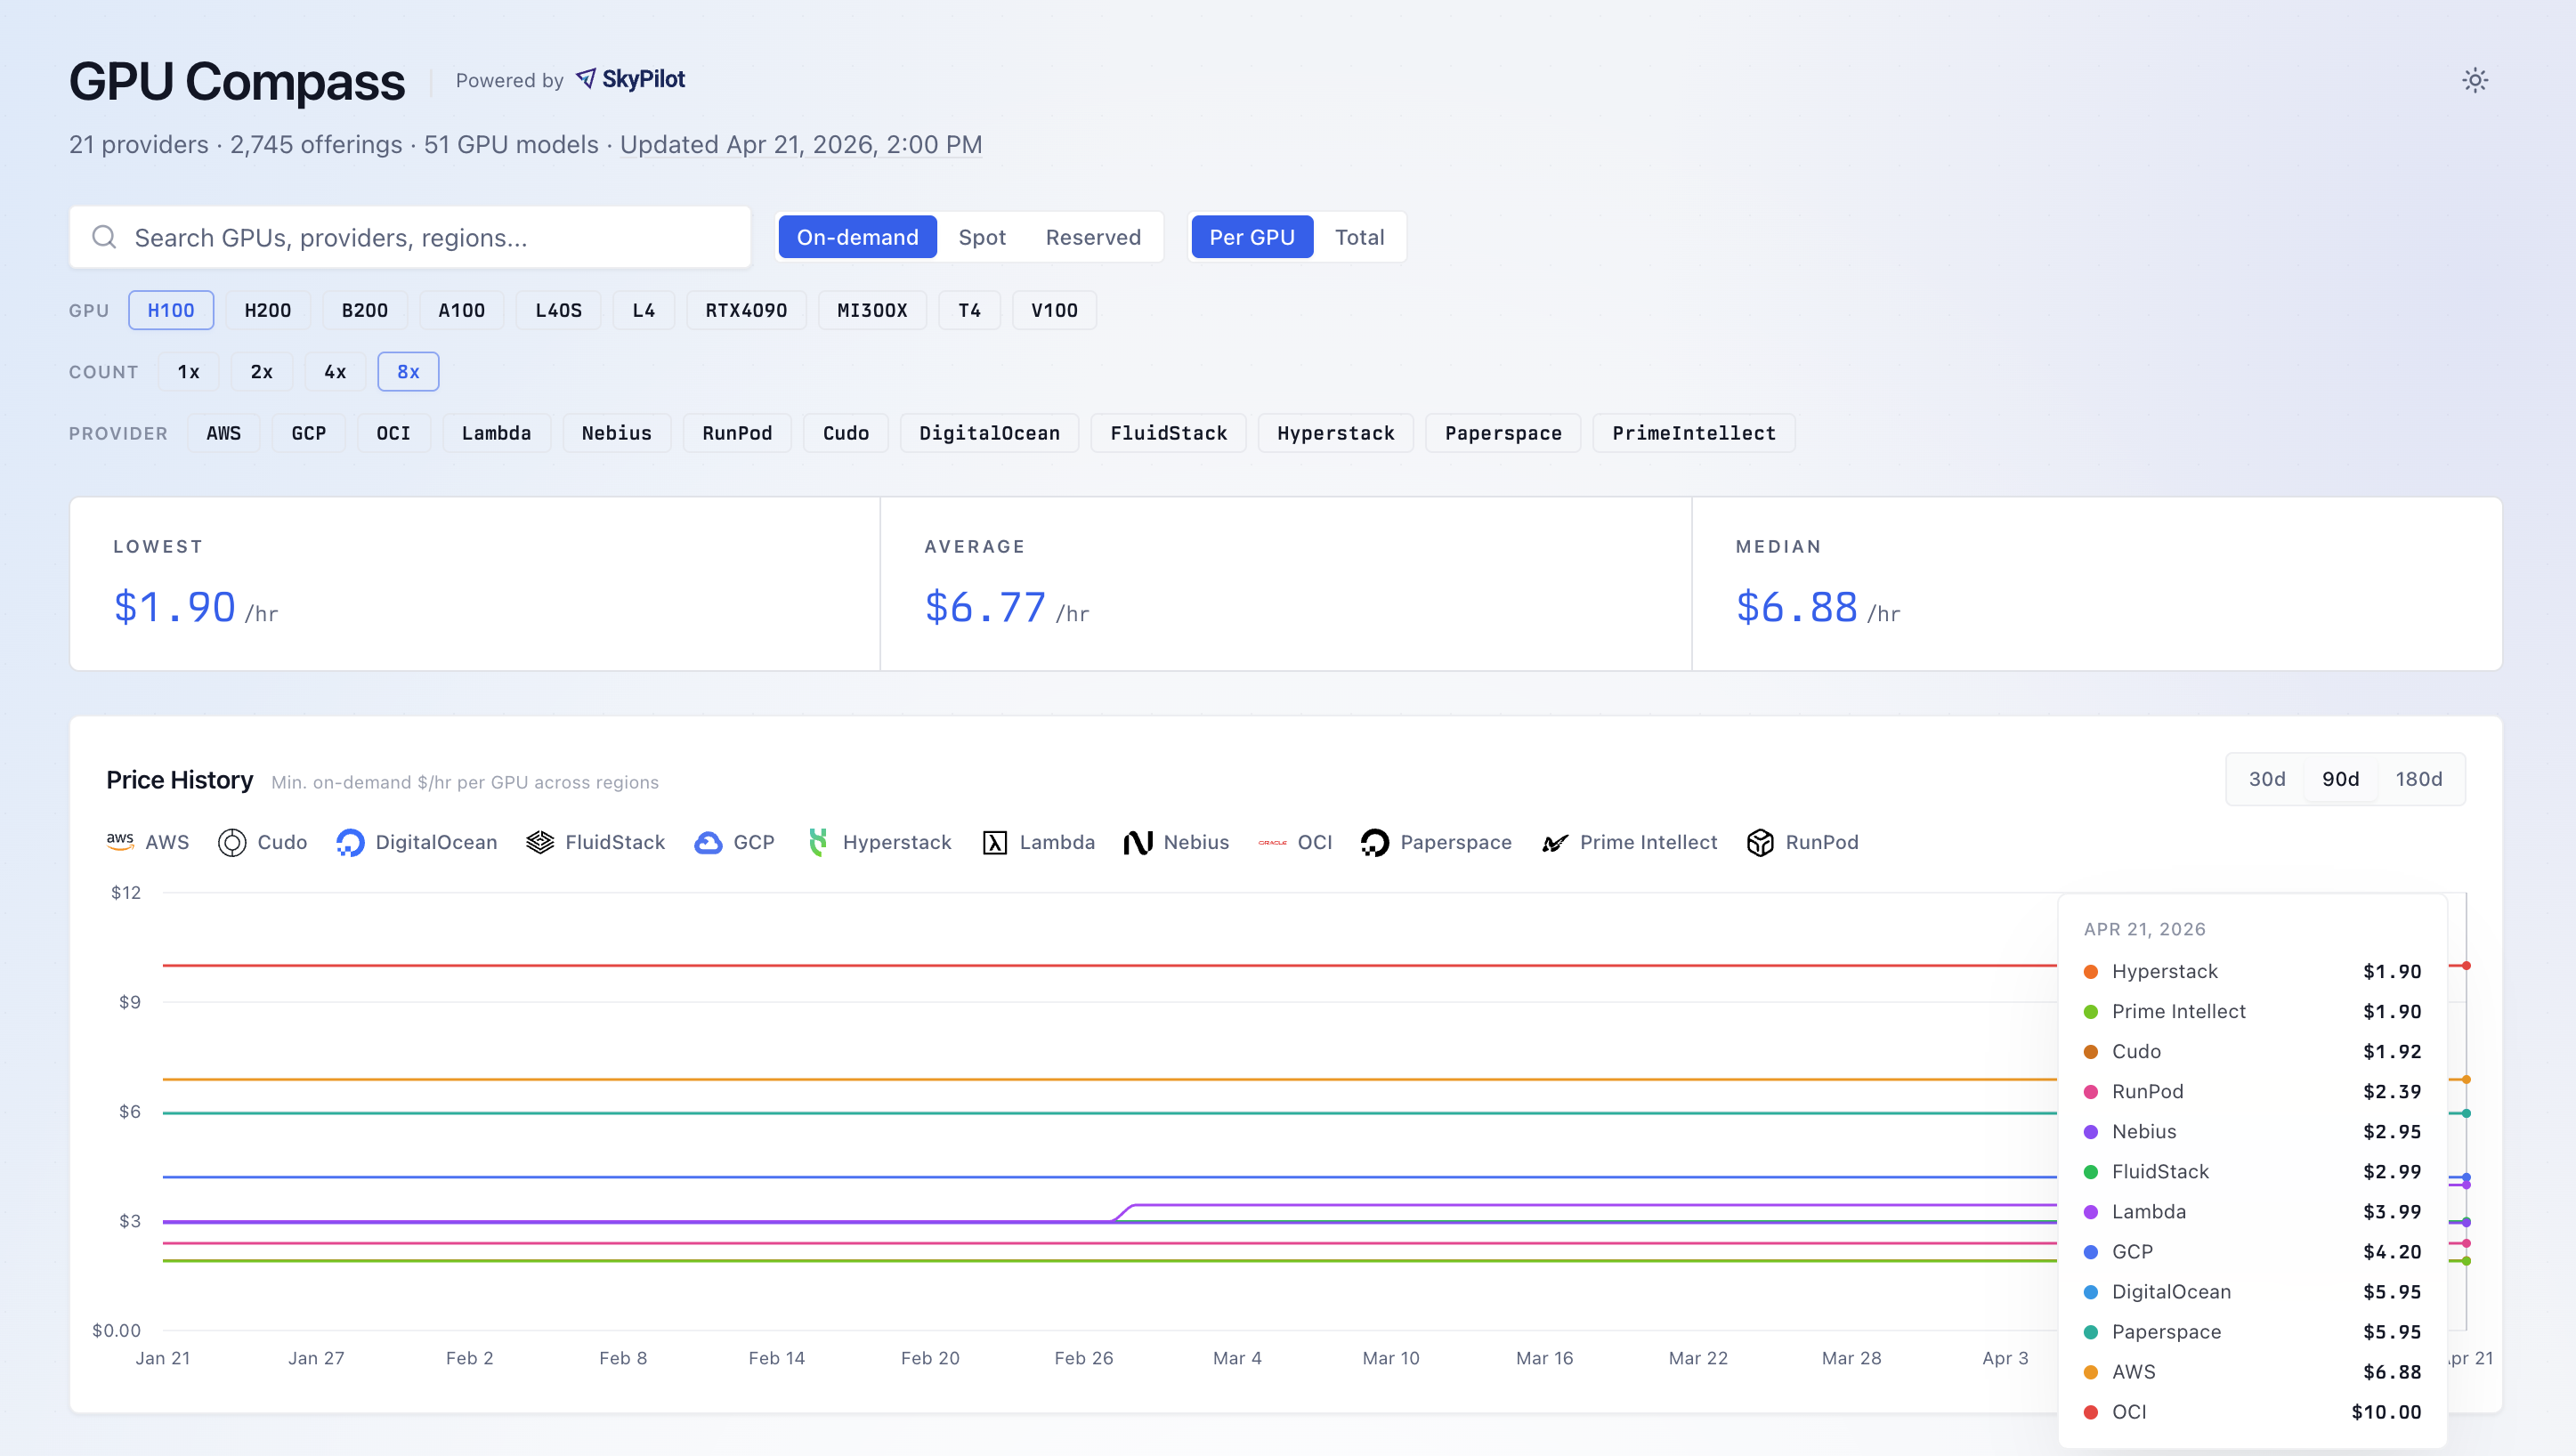Image resolution: width=2576 pixels, height=1456 pixels.
Task: Filter by the Lambda provider
Action: click(x=496, y=433)
